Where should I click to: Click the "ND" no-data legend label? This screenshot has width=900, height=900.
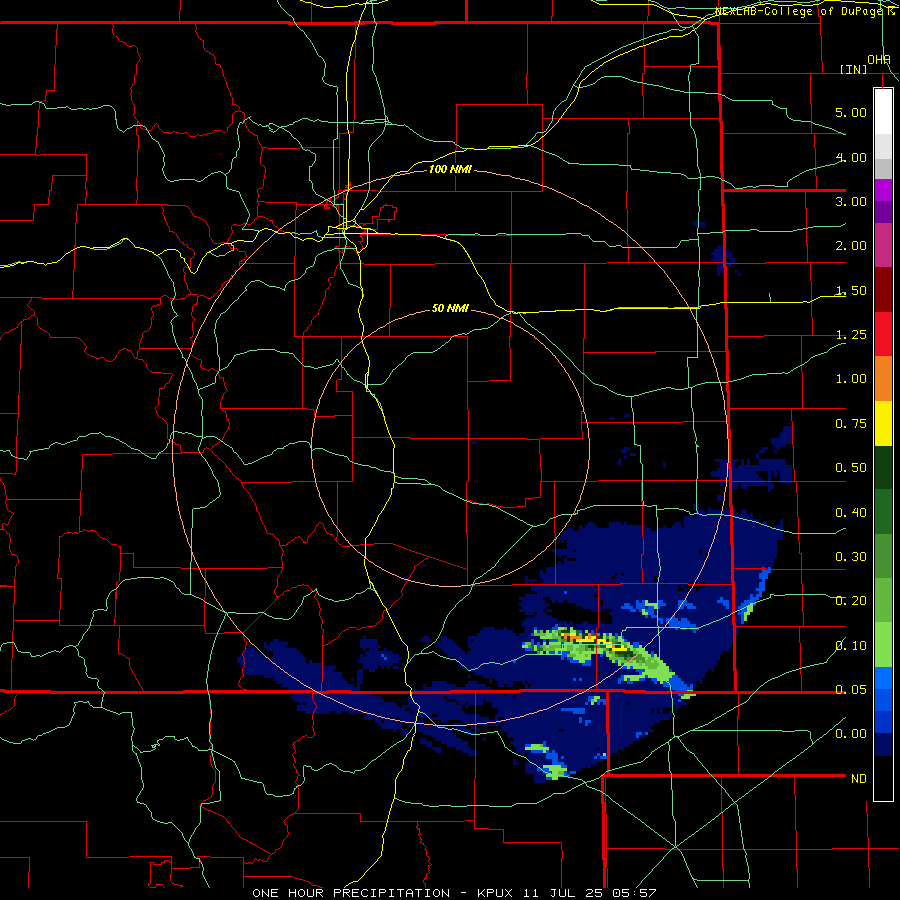pyautogui.click(x=859, y=779)
